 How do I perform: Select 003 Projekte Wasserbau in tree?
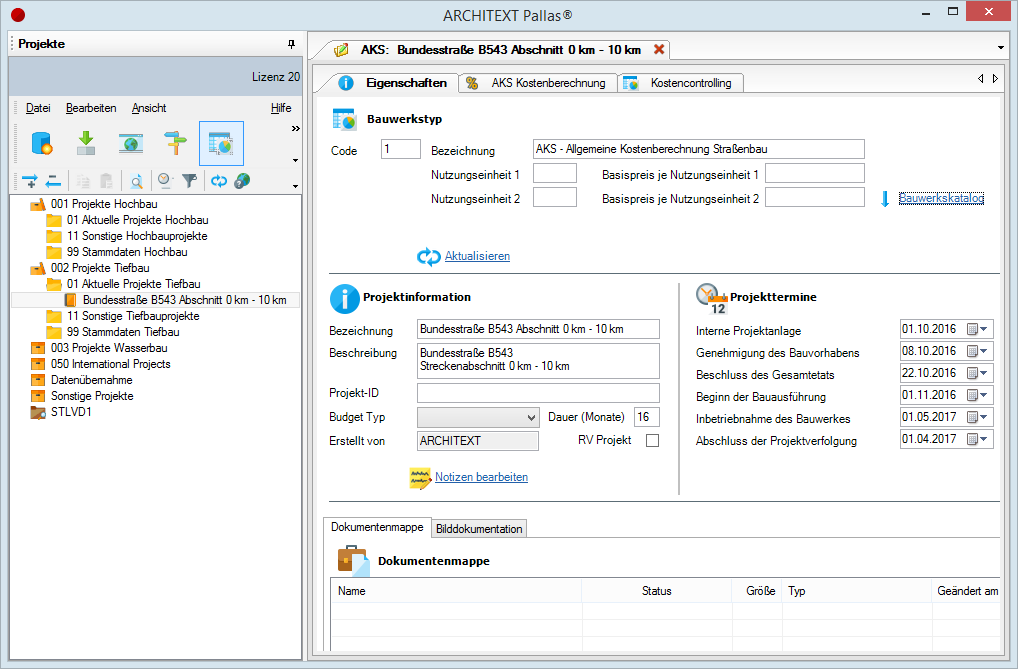pos(109,348)
